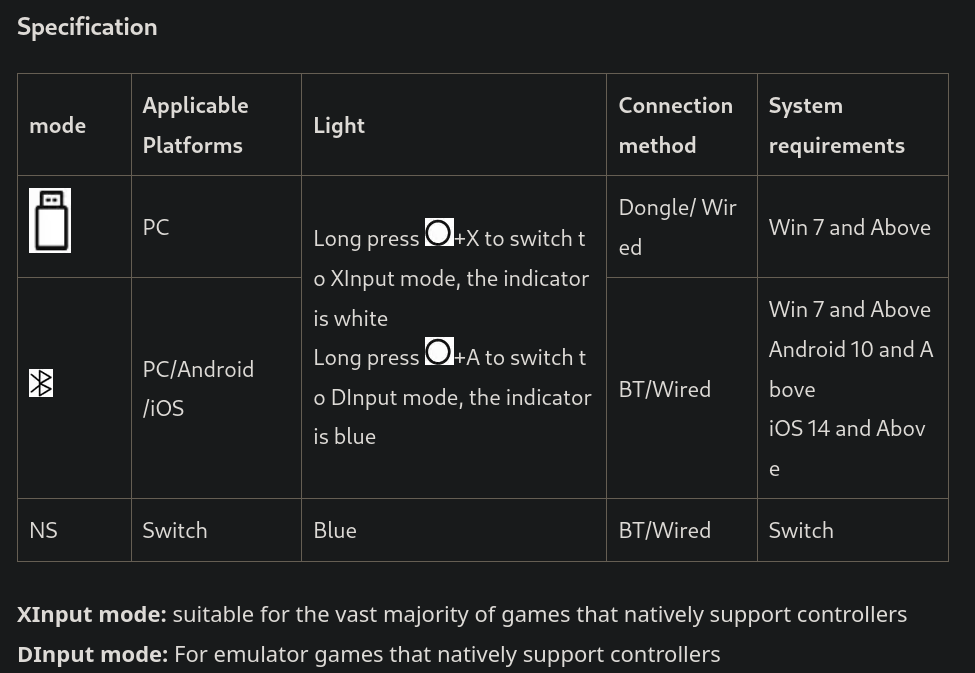Select the Applicable Platforms column header
This screenshot has width=975, height=673.
(195, 125)
